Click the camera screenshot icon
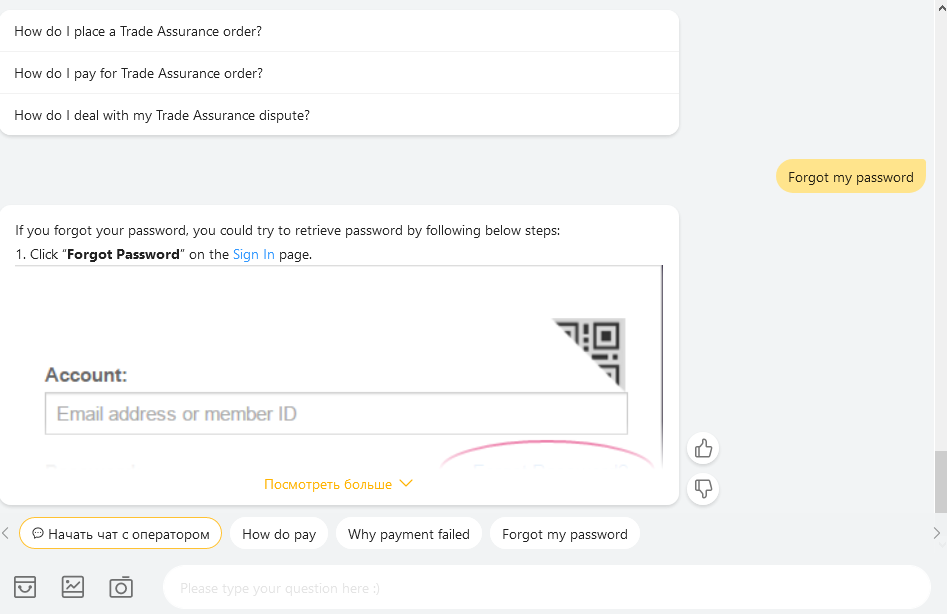The height and width of the screenshot is (614, 947). pos(121,587)
